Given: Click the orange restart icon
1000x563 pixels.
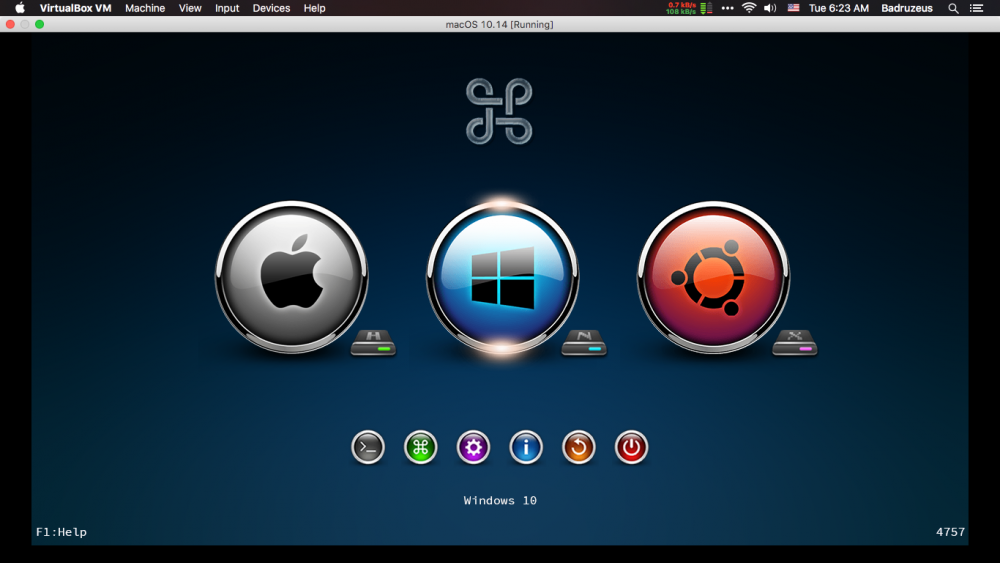Looking at the screenshot, I should coord(578,447).
